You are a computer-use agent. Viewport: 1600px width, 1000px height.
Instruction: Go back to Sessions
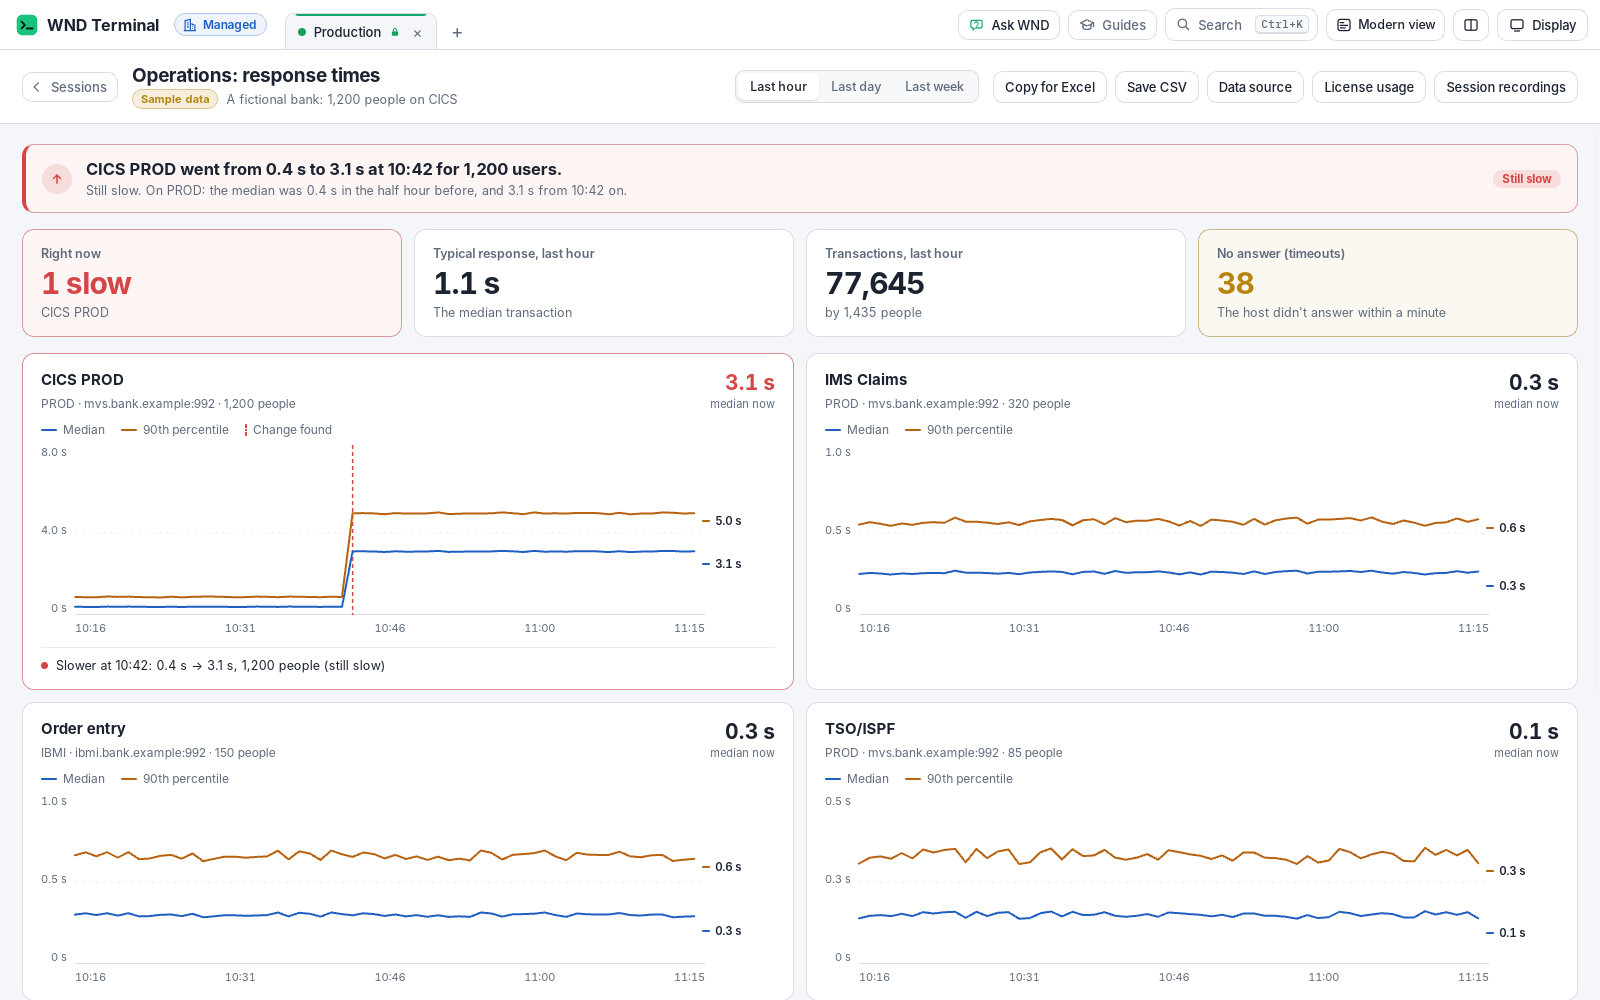70,87
